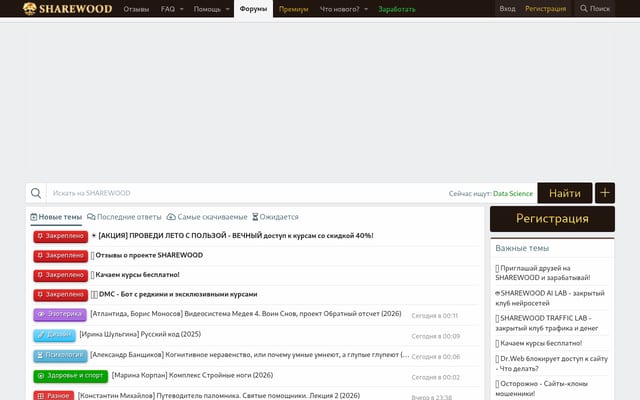
Task: Click Регистрация in the top header
Action: (545, 9)
